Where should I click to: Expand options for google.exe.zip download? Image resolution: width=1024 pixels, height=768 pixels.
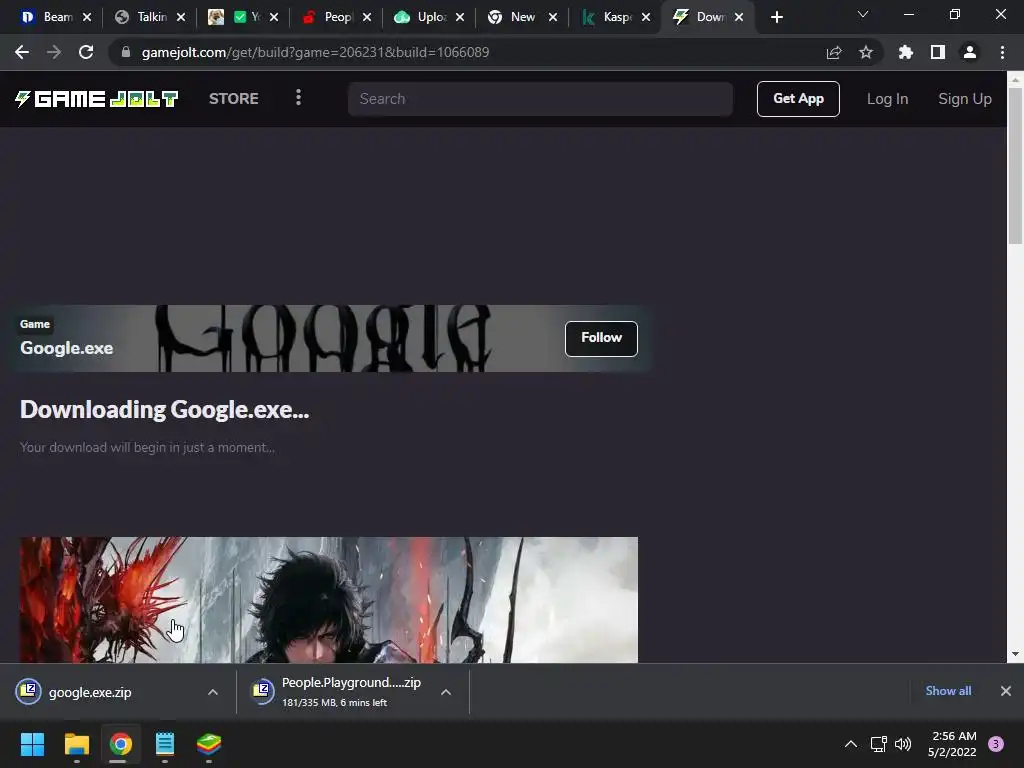click(213, 692)
